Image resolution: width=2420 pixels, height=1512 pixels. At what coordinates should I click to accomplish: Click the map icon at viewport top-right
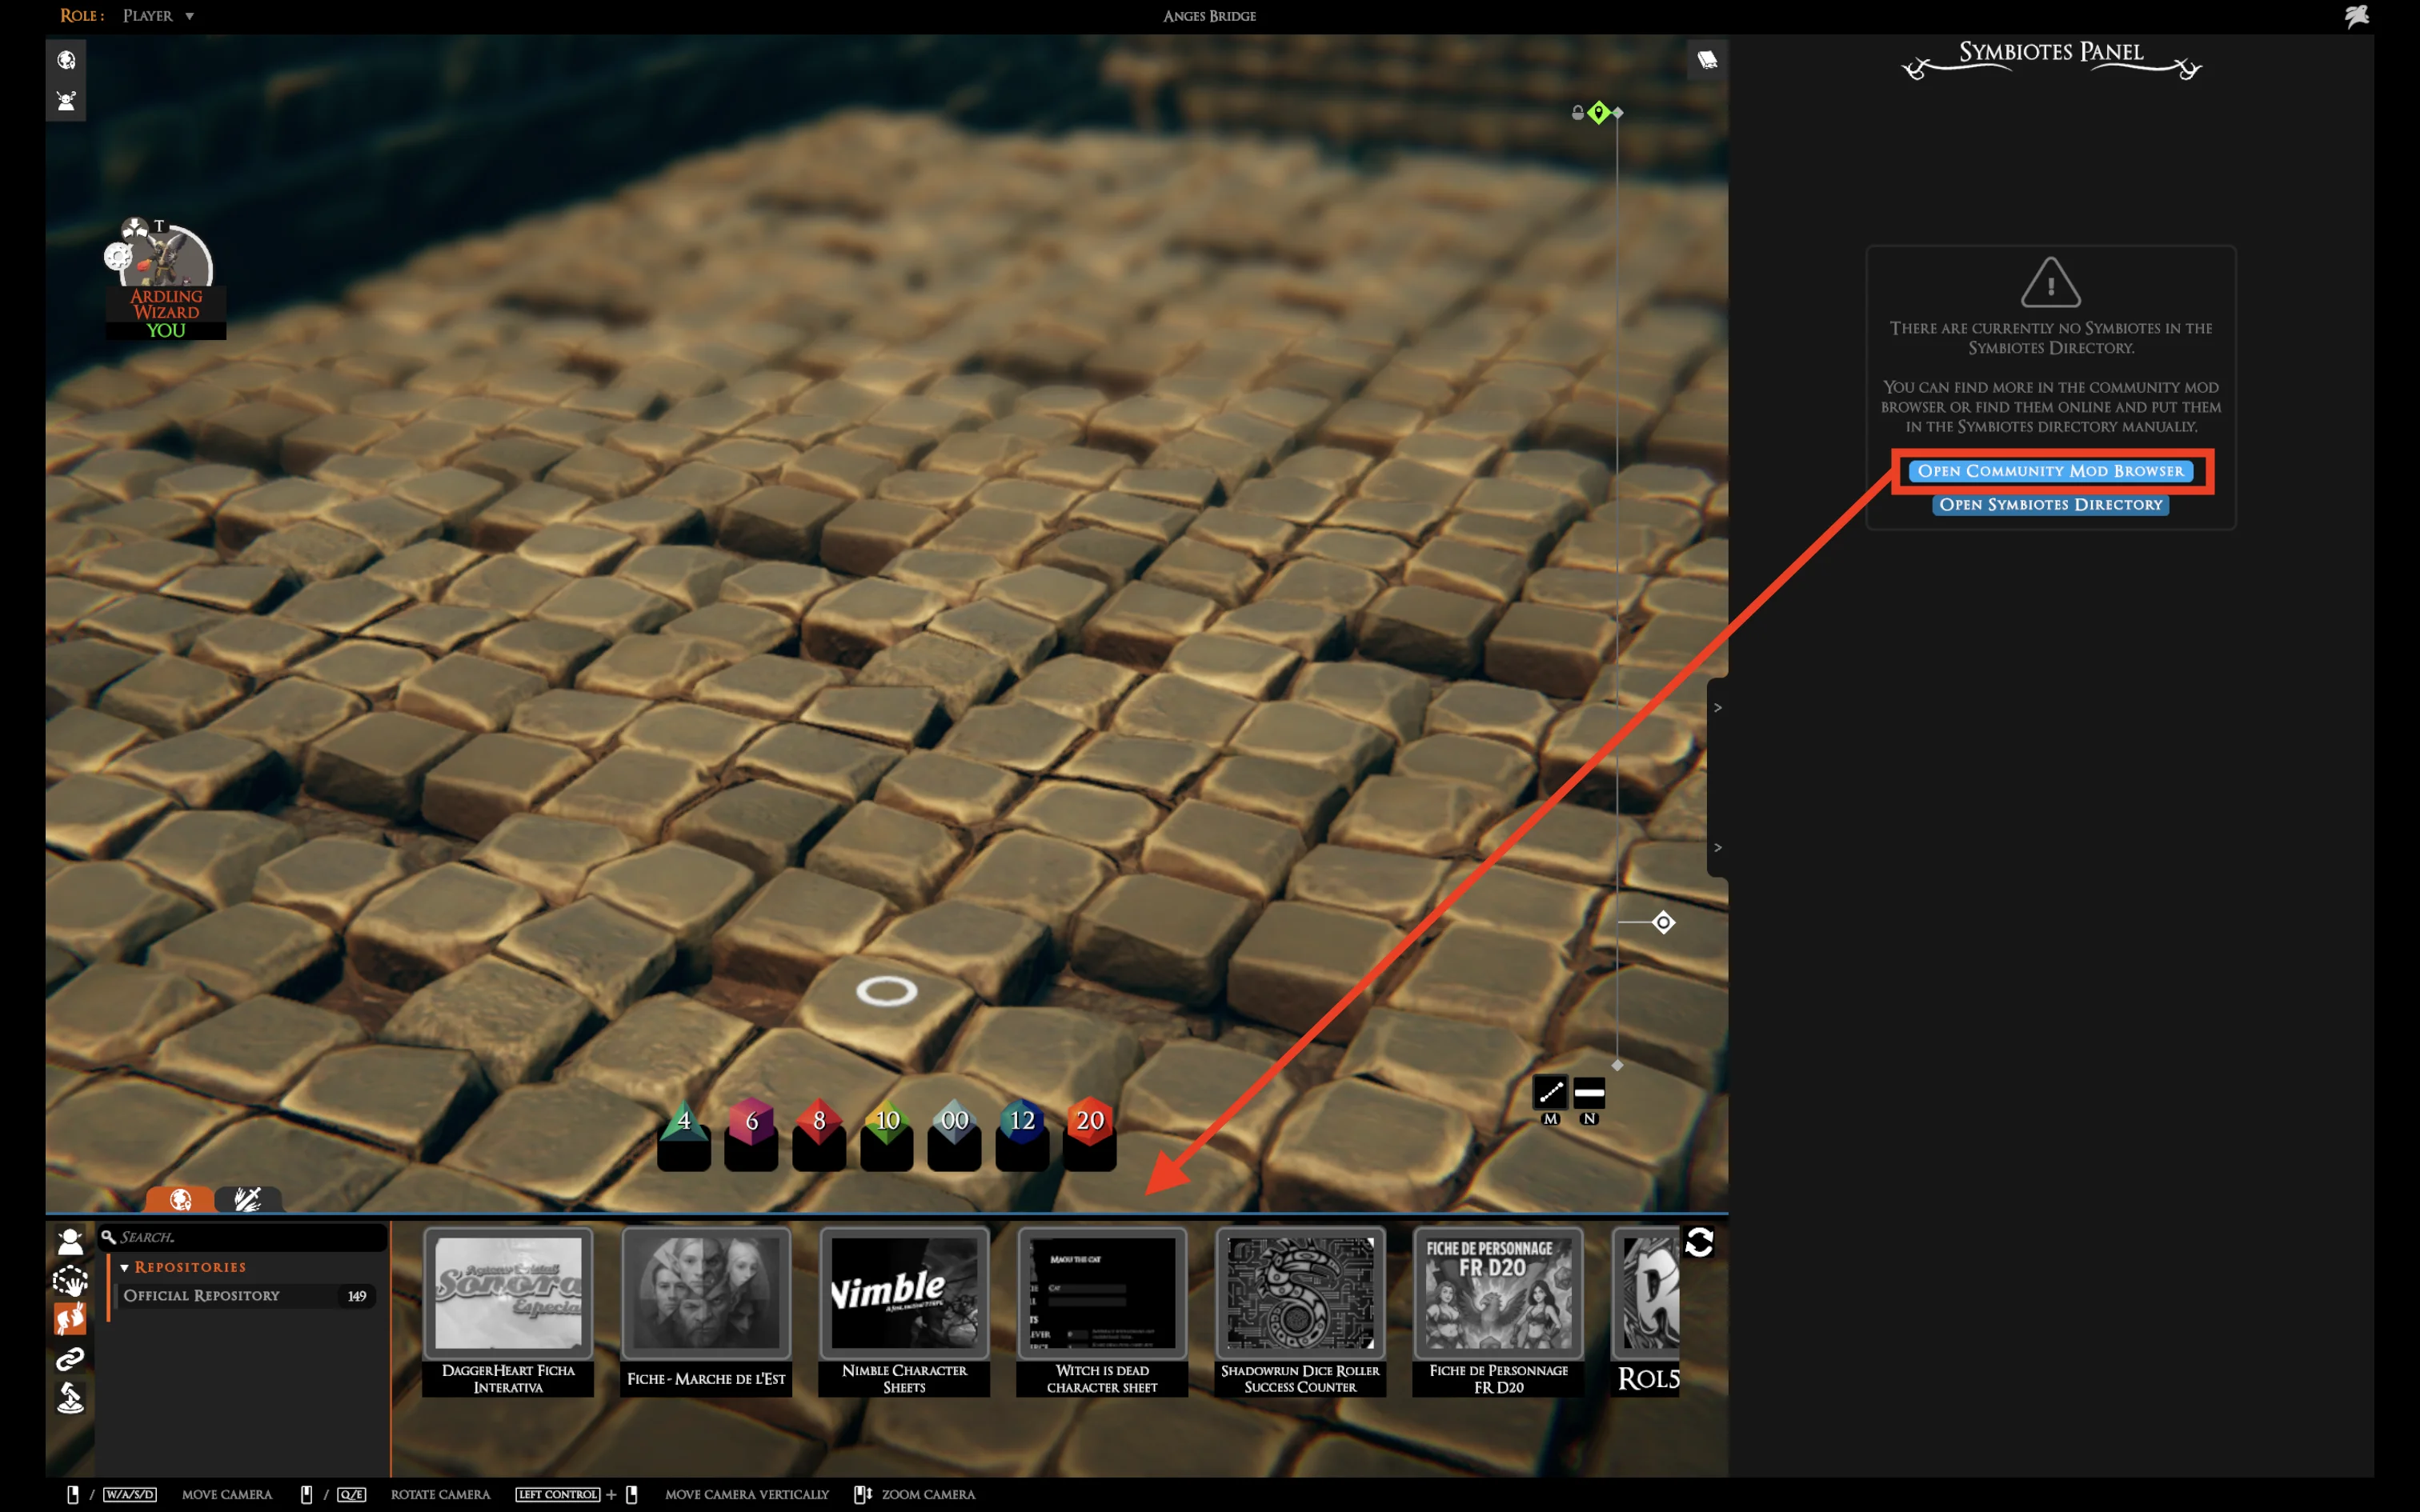coord(1706,60)
